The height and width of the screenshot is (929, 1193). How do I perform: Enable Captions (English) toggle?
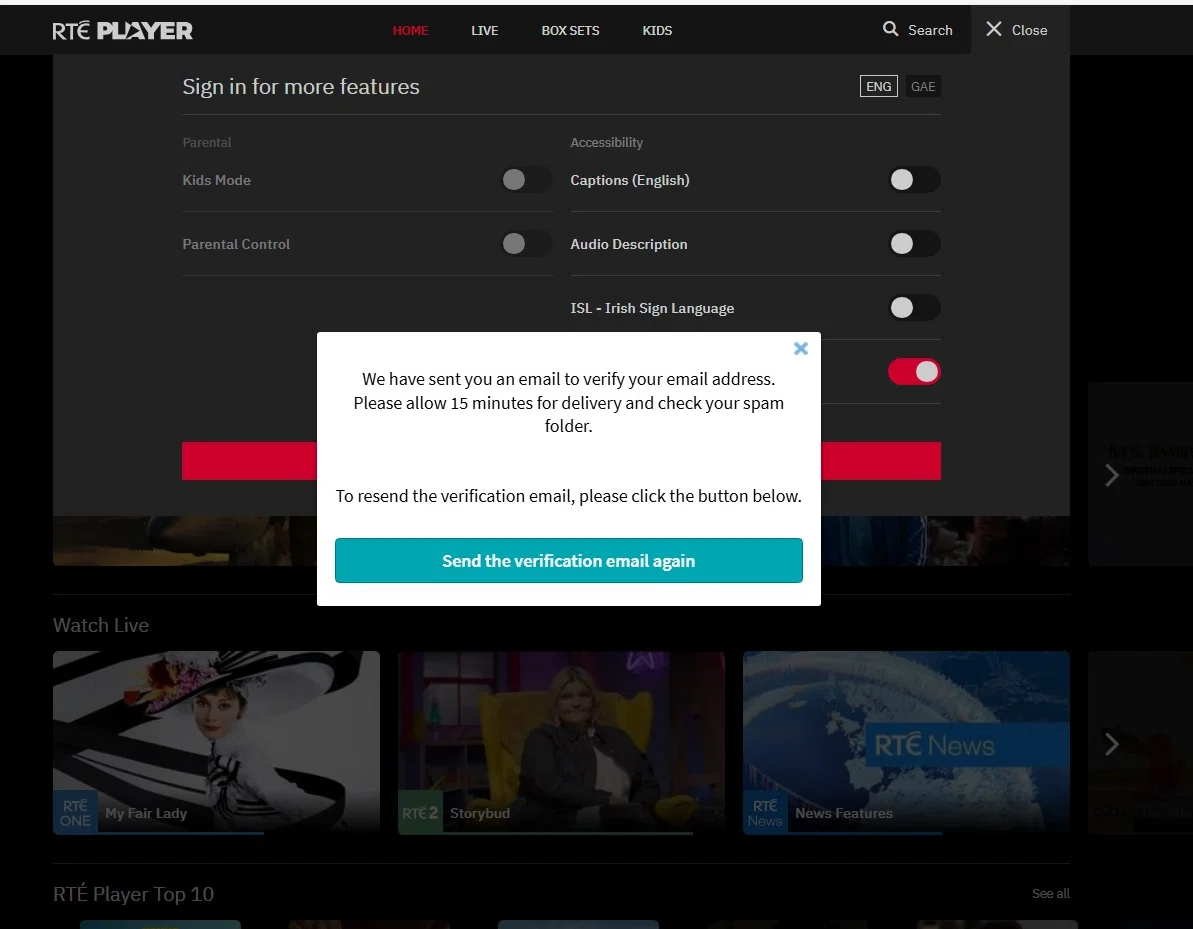coord(915,180)
